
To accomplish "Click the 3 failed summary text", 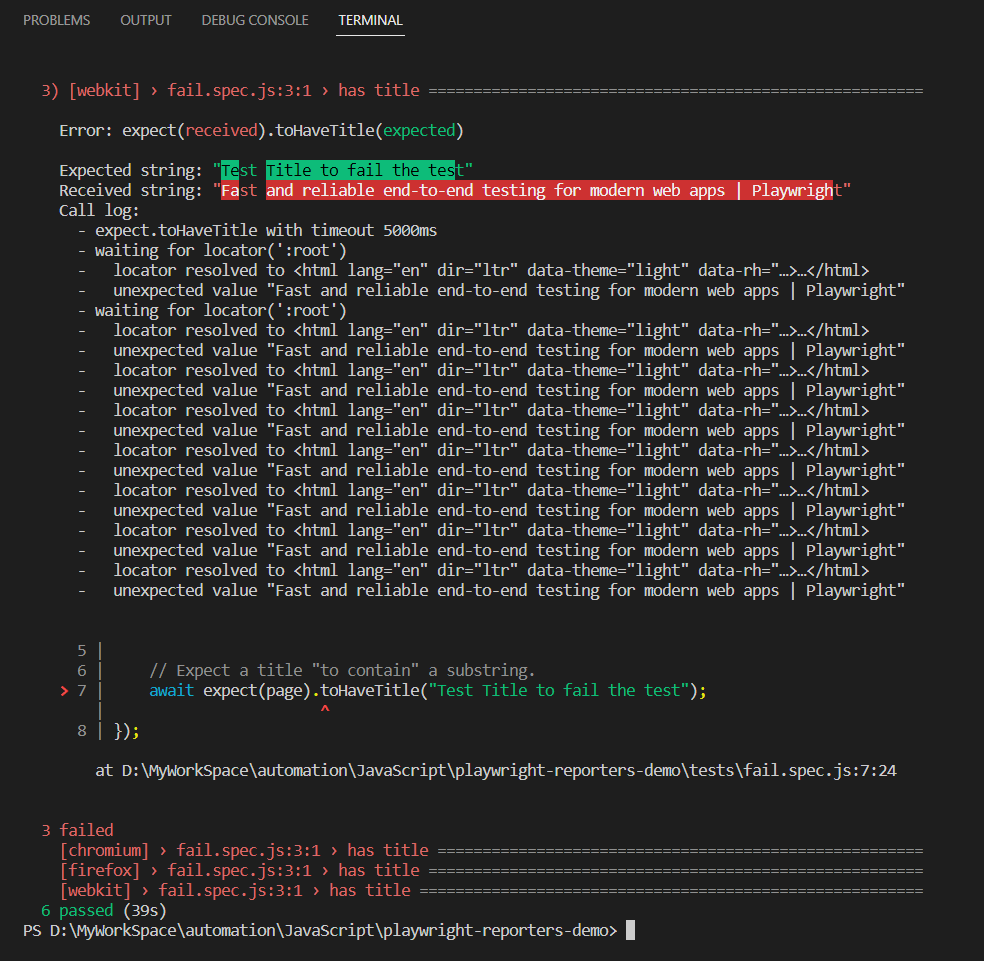I will tap(70, 829).
